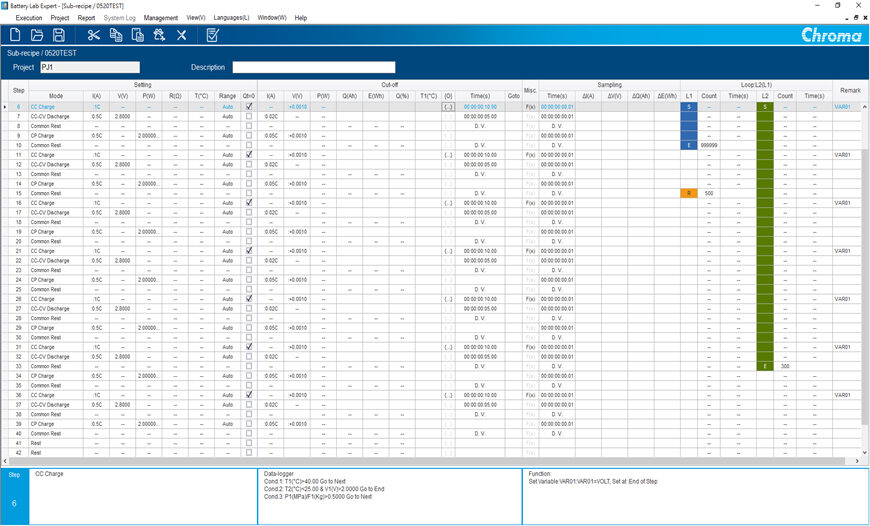Viewport: 870px width, 526px height.
Task: Open the Languages(L) menu
Action: [x=231, y=18]
